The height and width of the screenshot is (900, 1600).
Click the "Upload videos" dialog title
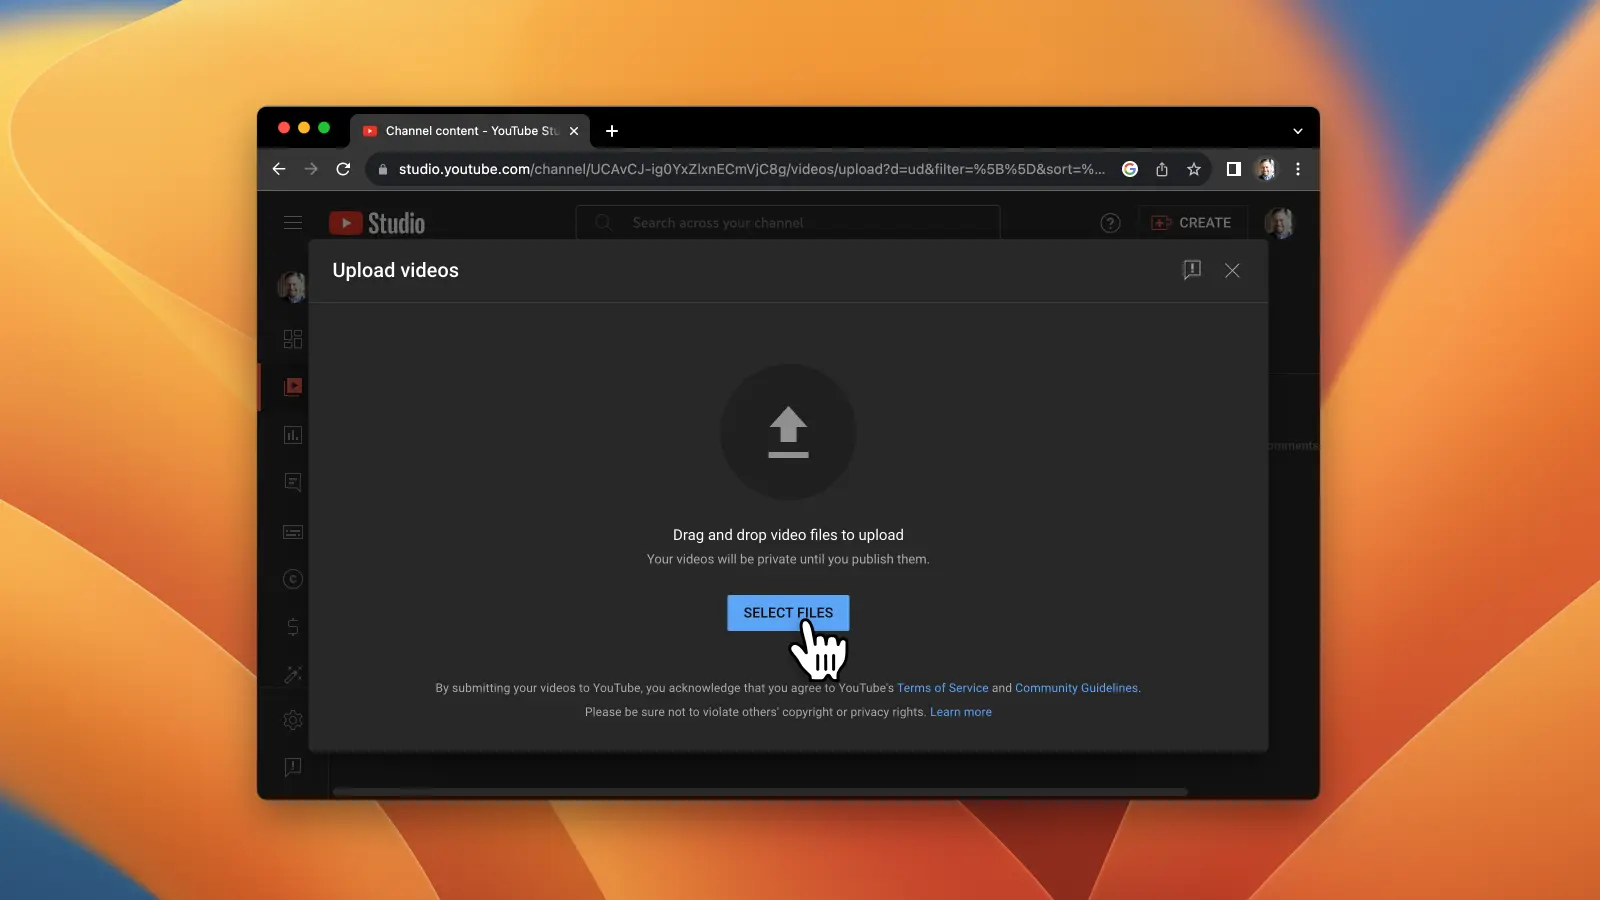[x=395, y=270]
